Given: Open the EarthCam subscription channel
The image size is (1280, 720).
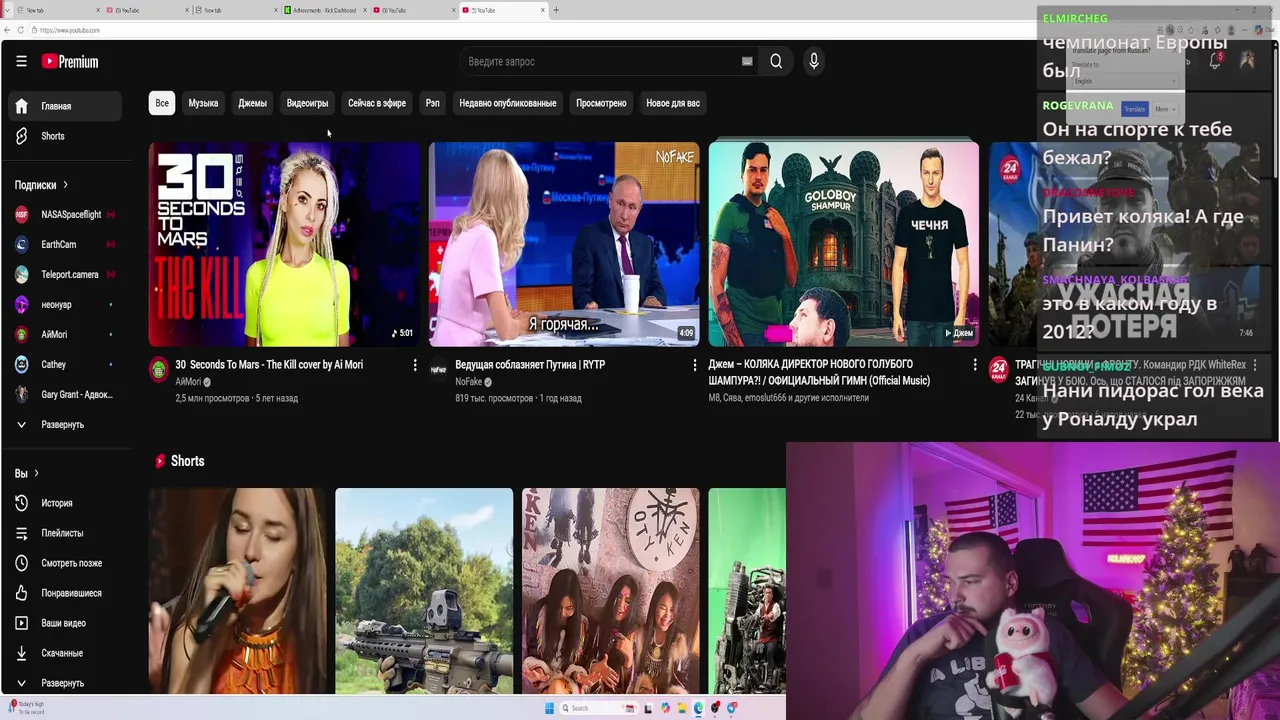Looking at the screenshot, I should click(65, 244).
